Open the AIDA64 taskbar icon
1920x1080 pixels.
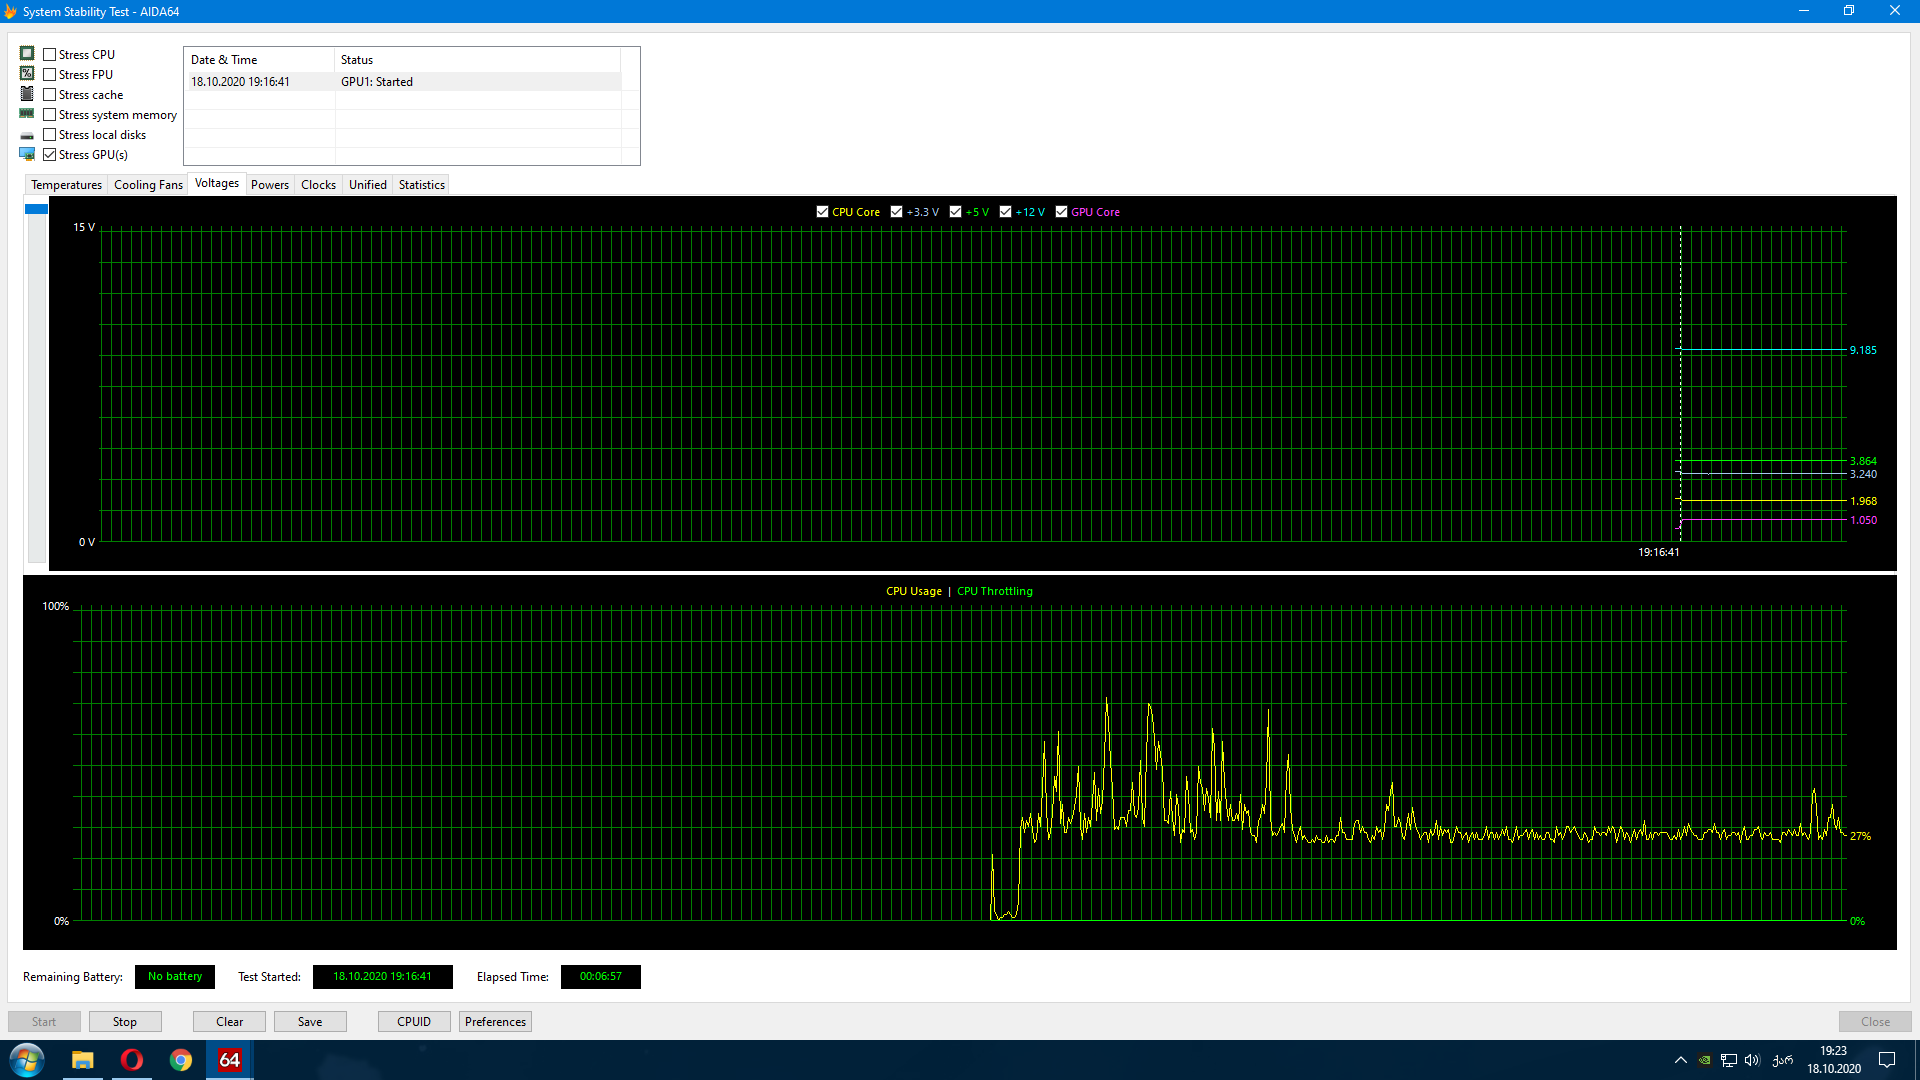(x=229, y=1060)
